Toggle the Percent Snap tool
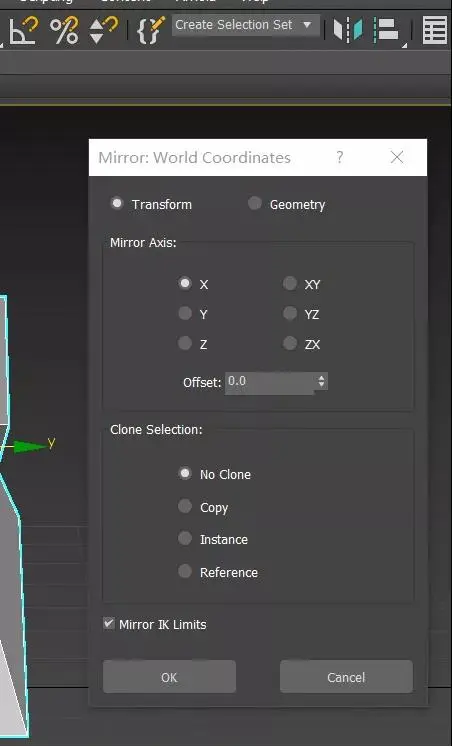 pyautogui.click(x=64, y=31)
